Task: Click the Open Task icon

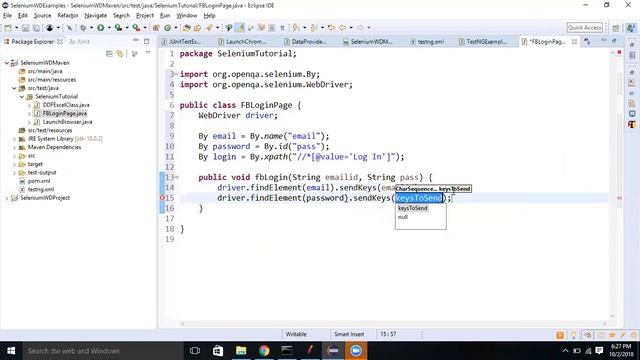Action: pos(197,28)
